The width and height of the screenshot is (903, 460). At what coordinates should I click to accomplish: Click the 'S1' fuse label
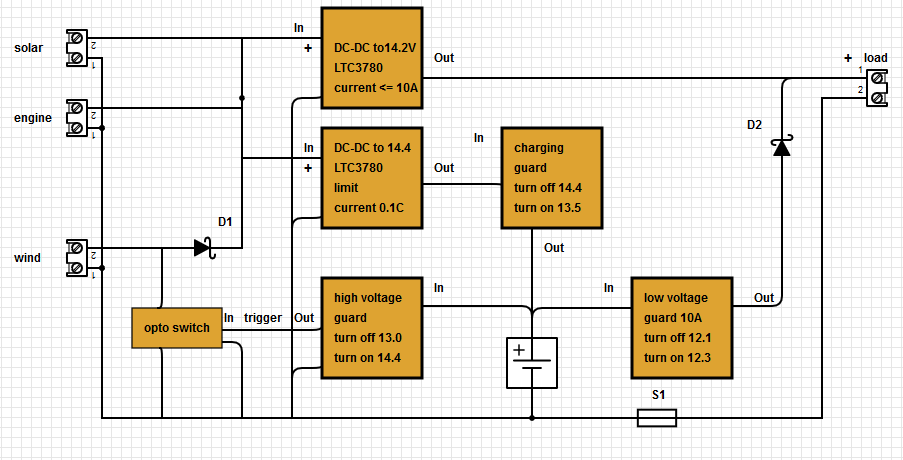pos(658,395)
